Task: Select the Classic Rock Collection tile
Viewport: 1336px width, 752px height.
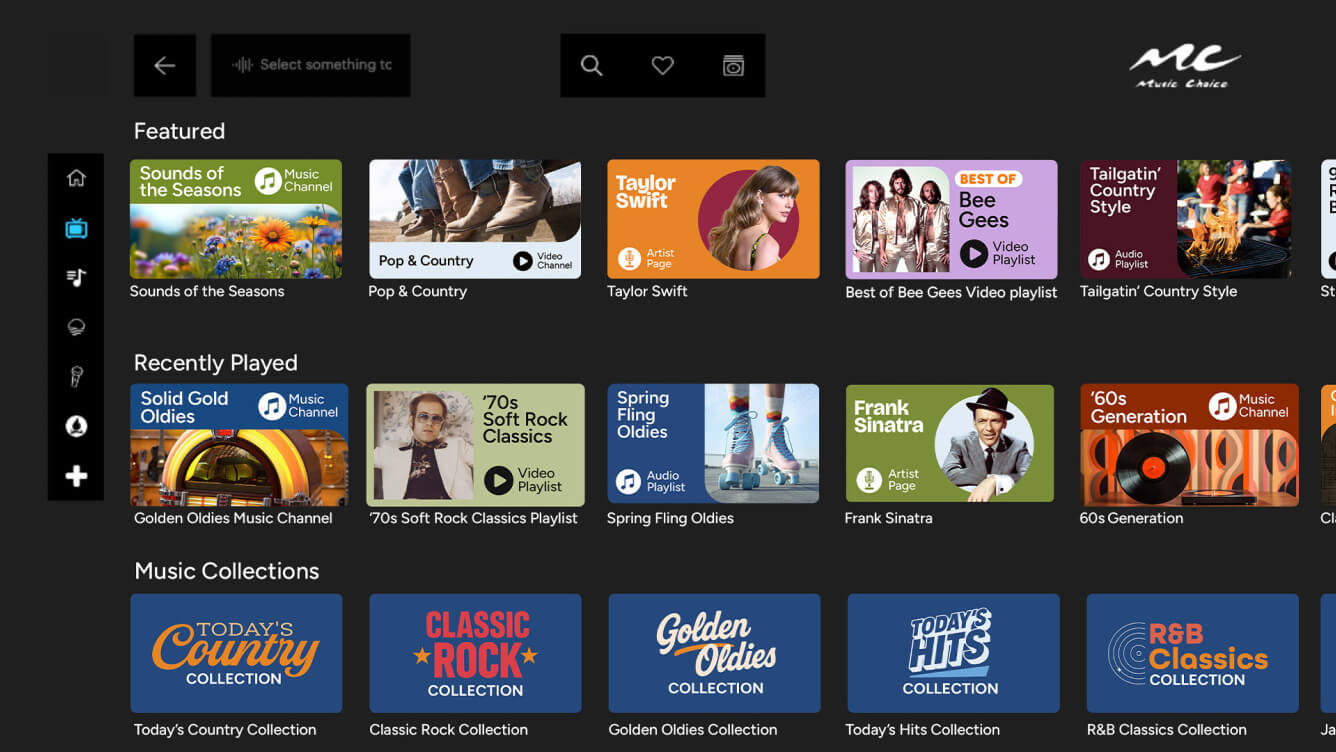Action: [x=475, y=653]
